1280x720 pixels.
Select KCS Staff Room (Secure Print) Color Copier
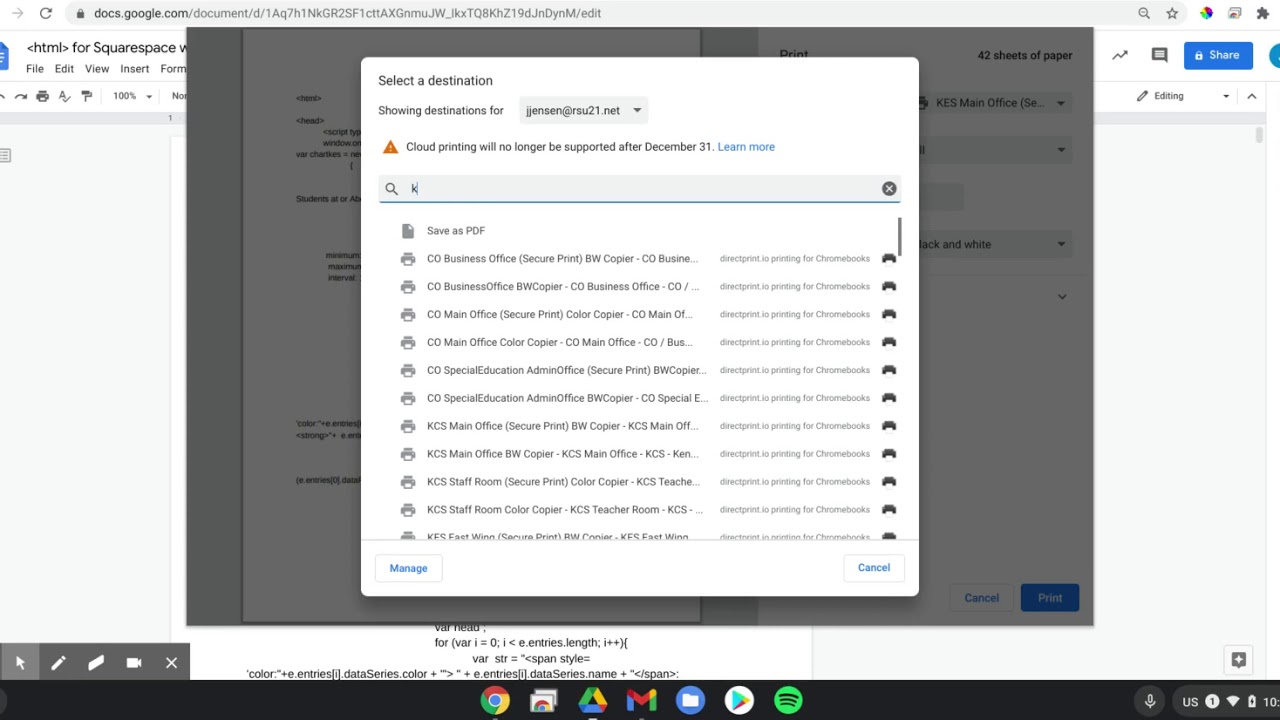[639, 482]
